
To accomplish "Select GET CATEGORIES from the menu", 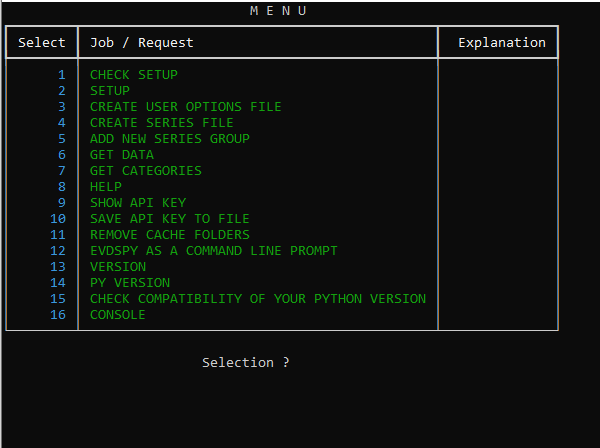I will click(146, 171).
